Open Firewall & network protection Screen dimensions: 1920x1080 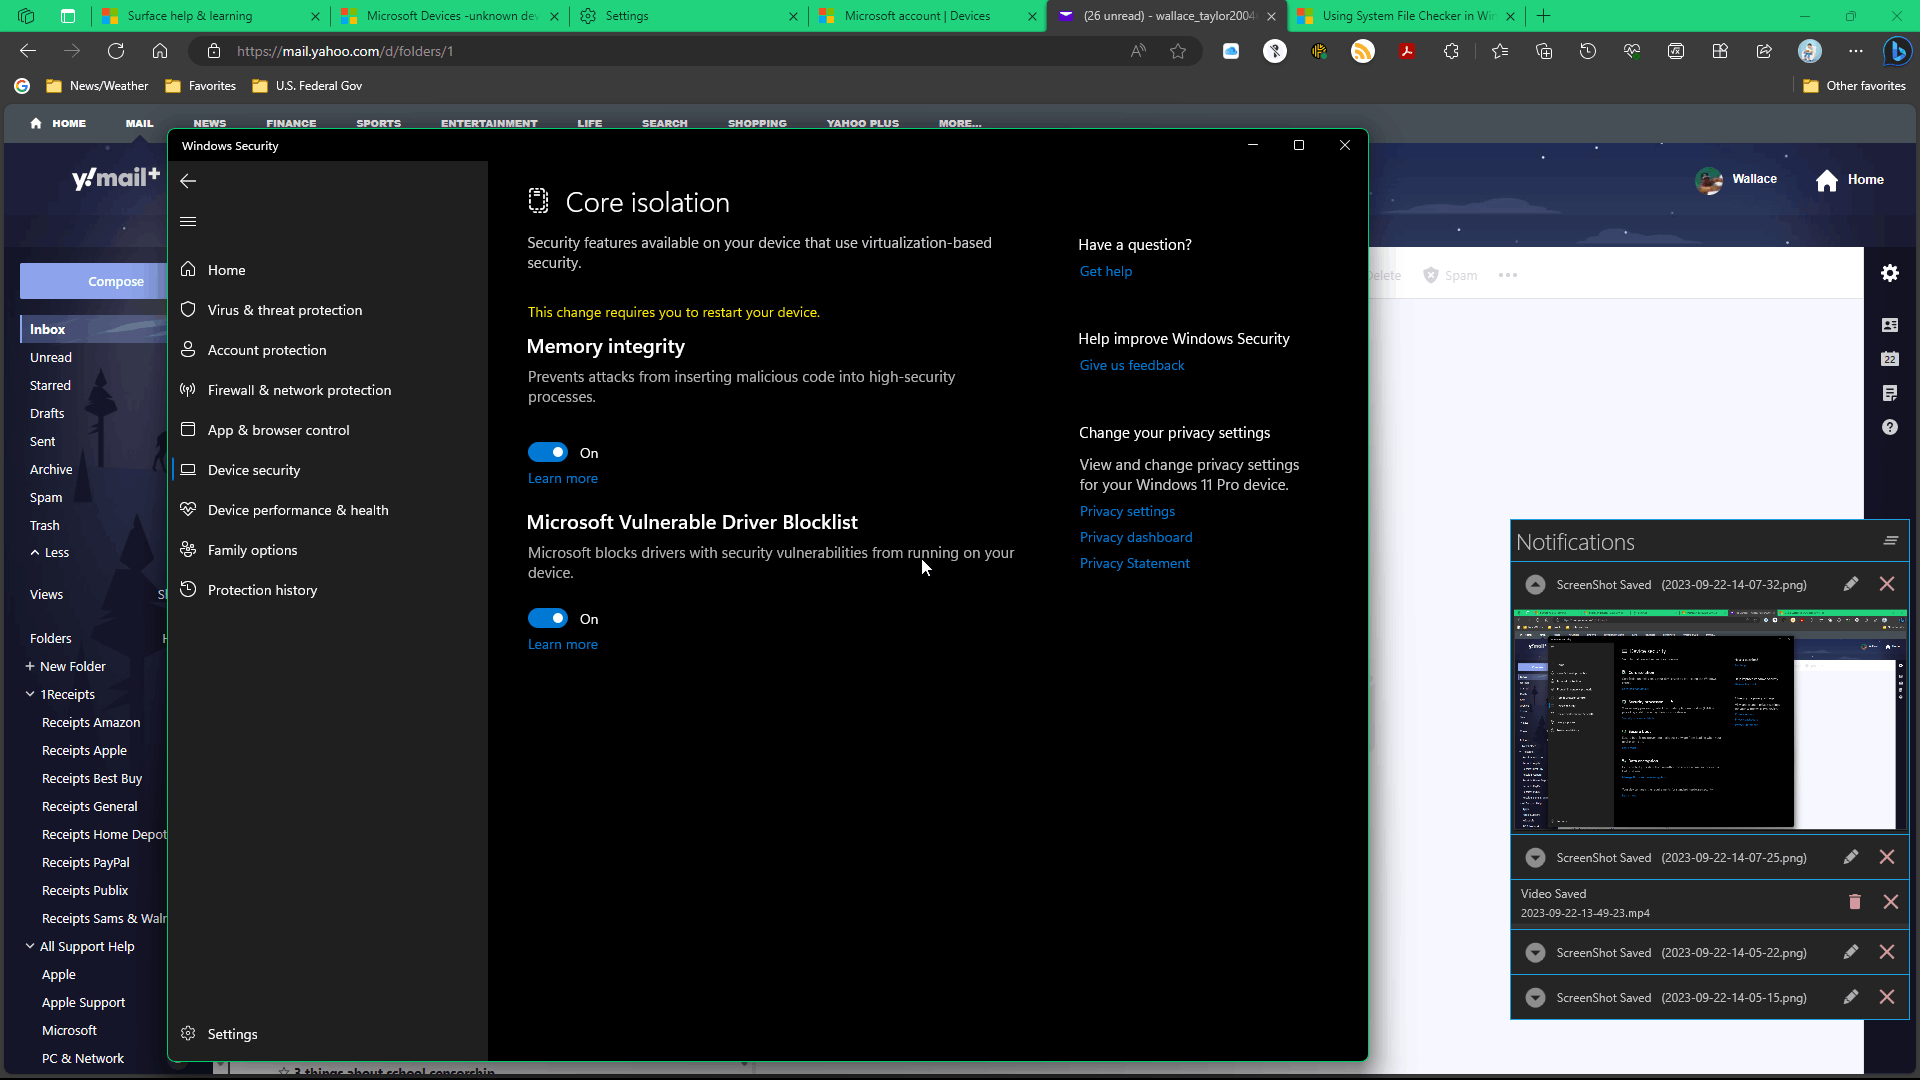[x=299, y=390]
